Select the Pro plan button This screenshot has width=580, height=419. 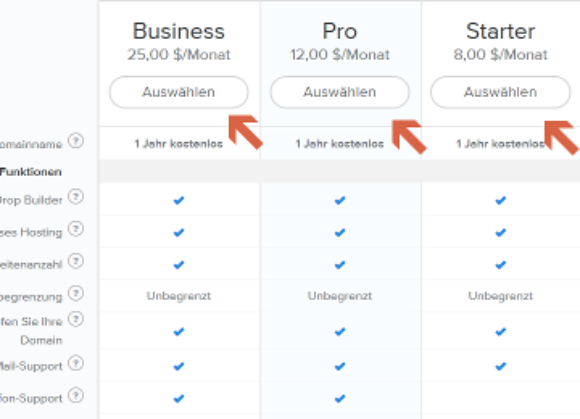[340, 92]
